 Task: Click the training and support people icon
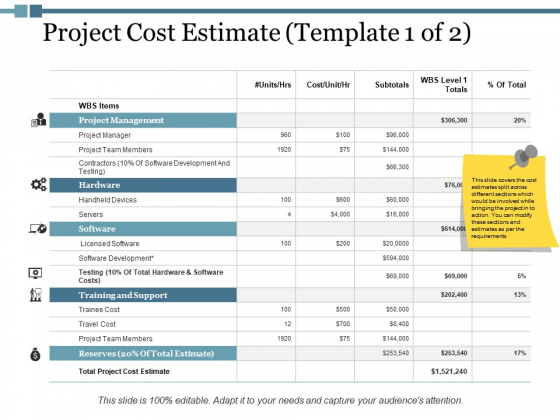tap(36, 295)
